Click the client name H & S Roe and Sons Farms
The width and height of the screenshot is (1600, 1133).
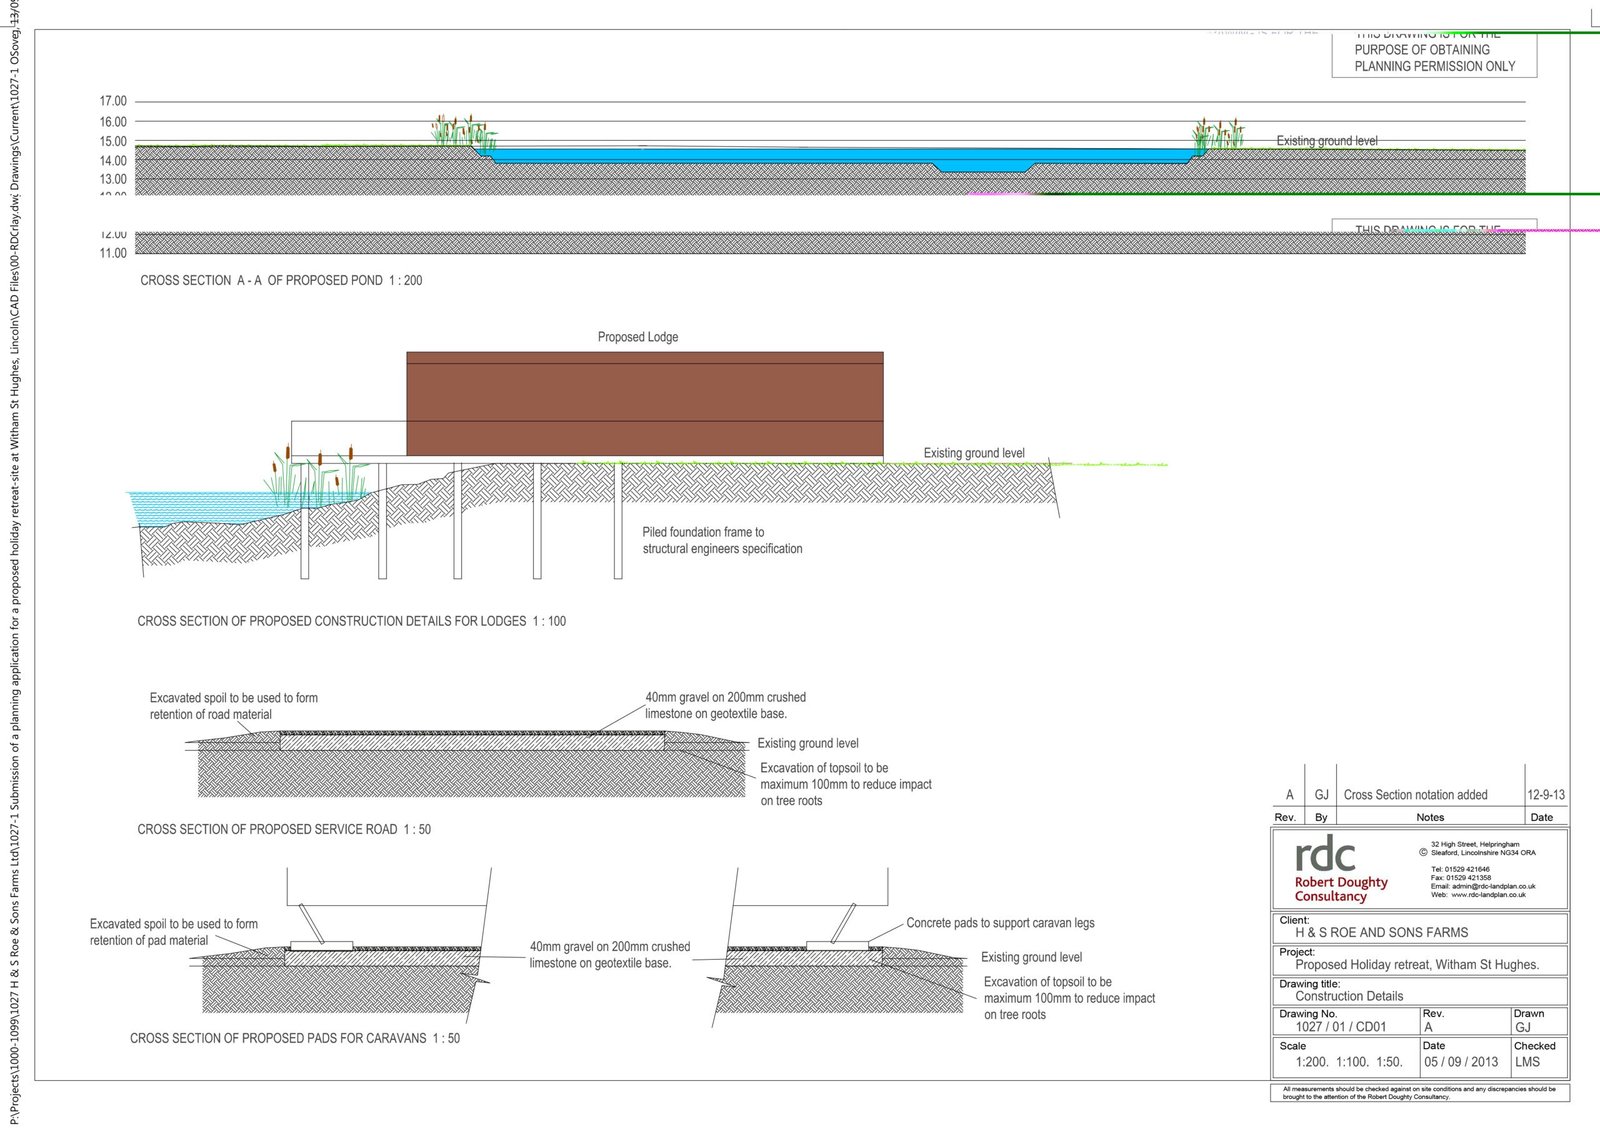pyautogui.click(x=1381, y=932)
